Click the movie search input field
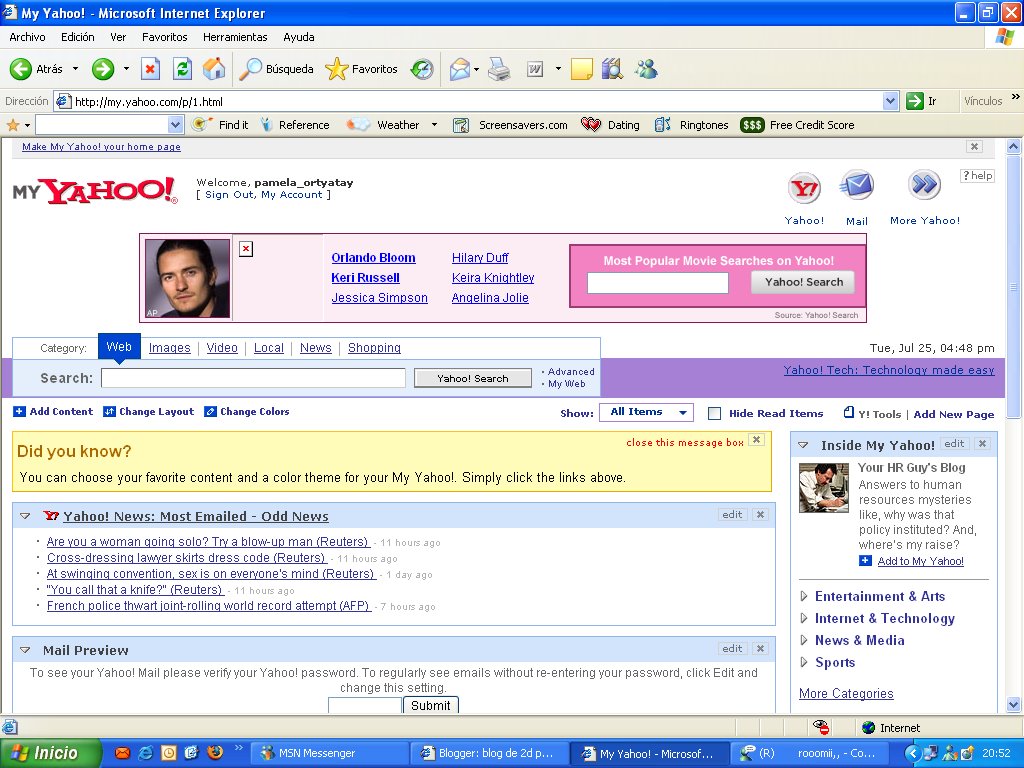This screenshot has width=1024, height=768. pyautogui.click(x=658, y=283)
